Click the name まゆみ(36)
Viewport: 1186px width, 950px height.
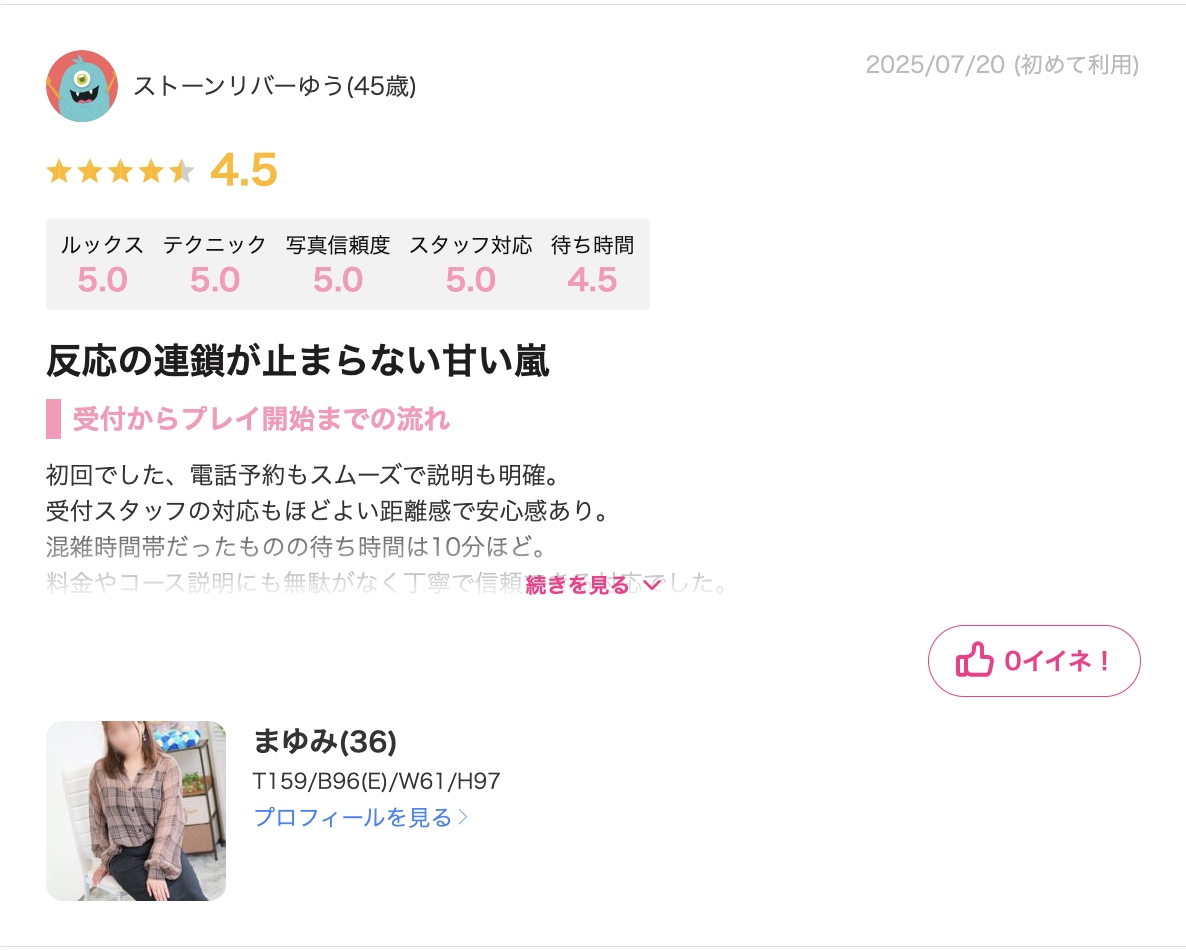click(x=324, y=741)
